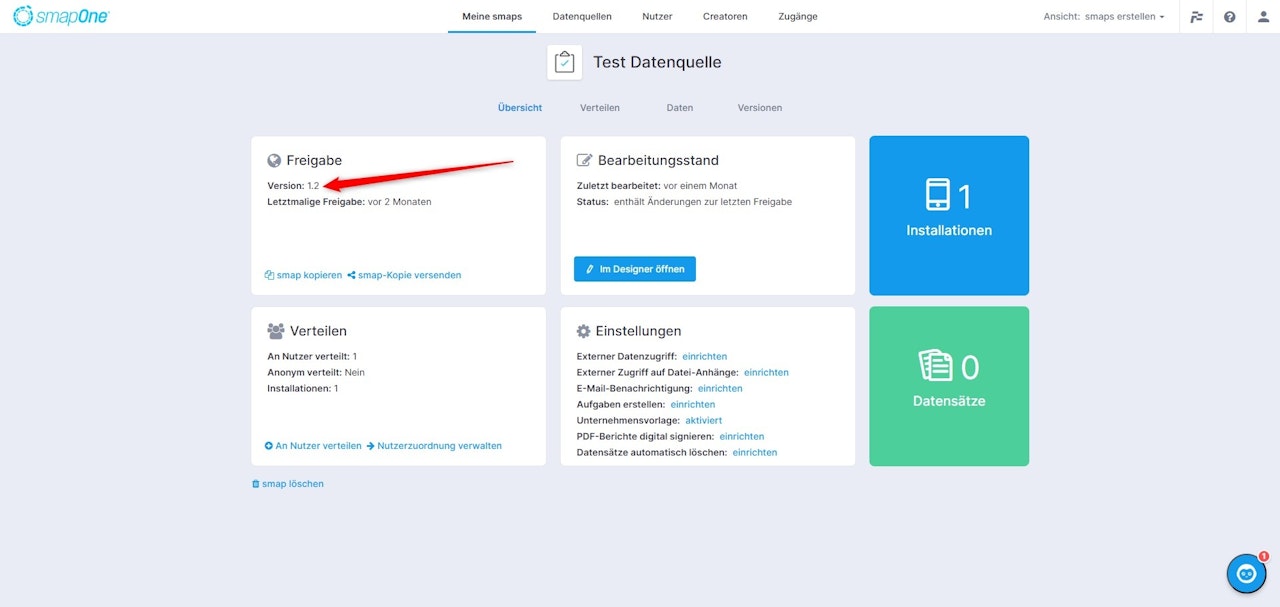Open the Nutzer menu item
Viewport: 1280px width, 607px height.
pos(657,16)
